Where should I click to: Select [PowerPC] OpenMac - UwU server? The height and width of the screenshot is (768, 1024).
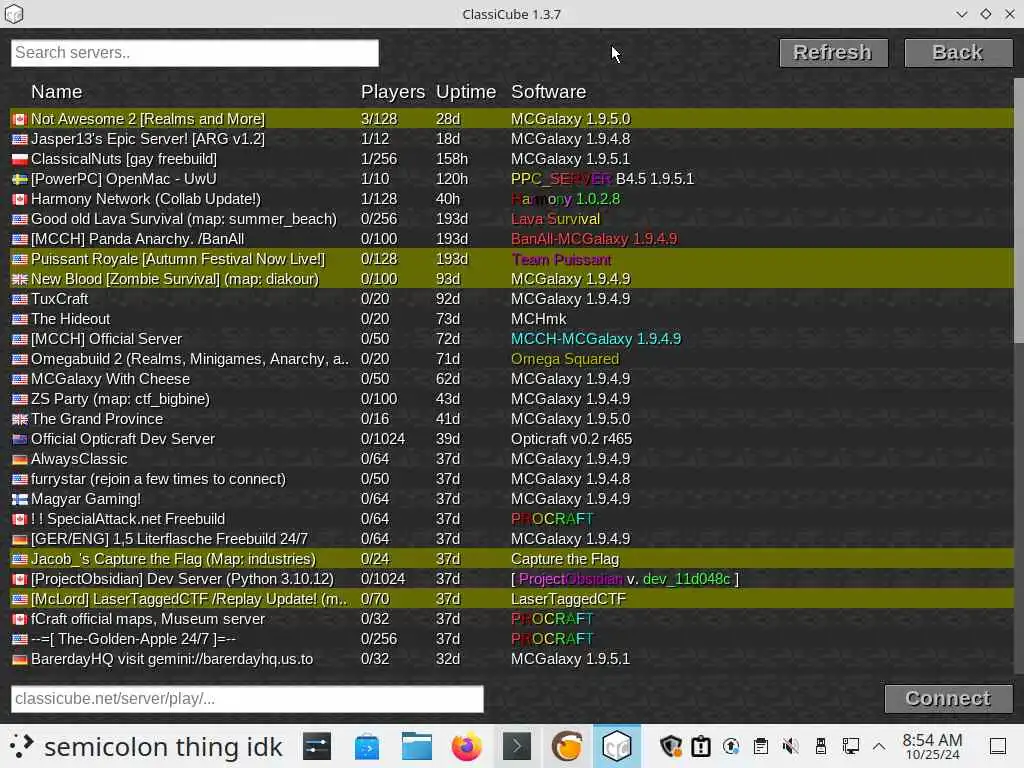(511, 179)
